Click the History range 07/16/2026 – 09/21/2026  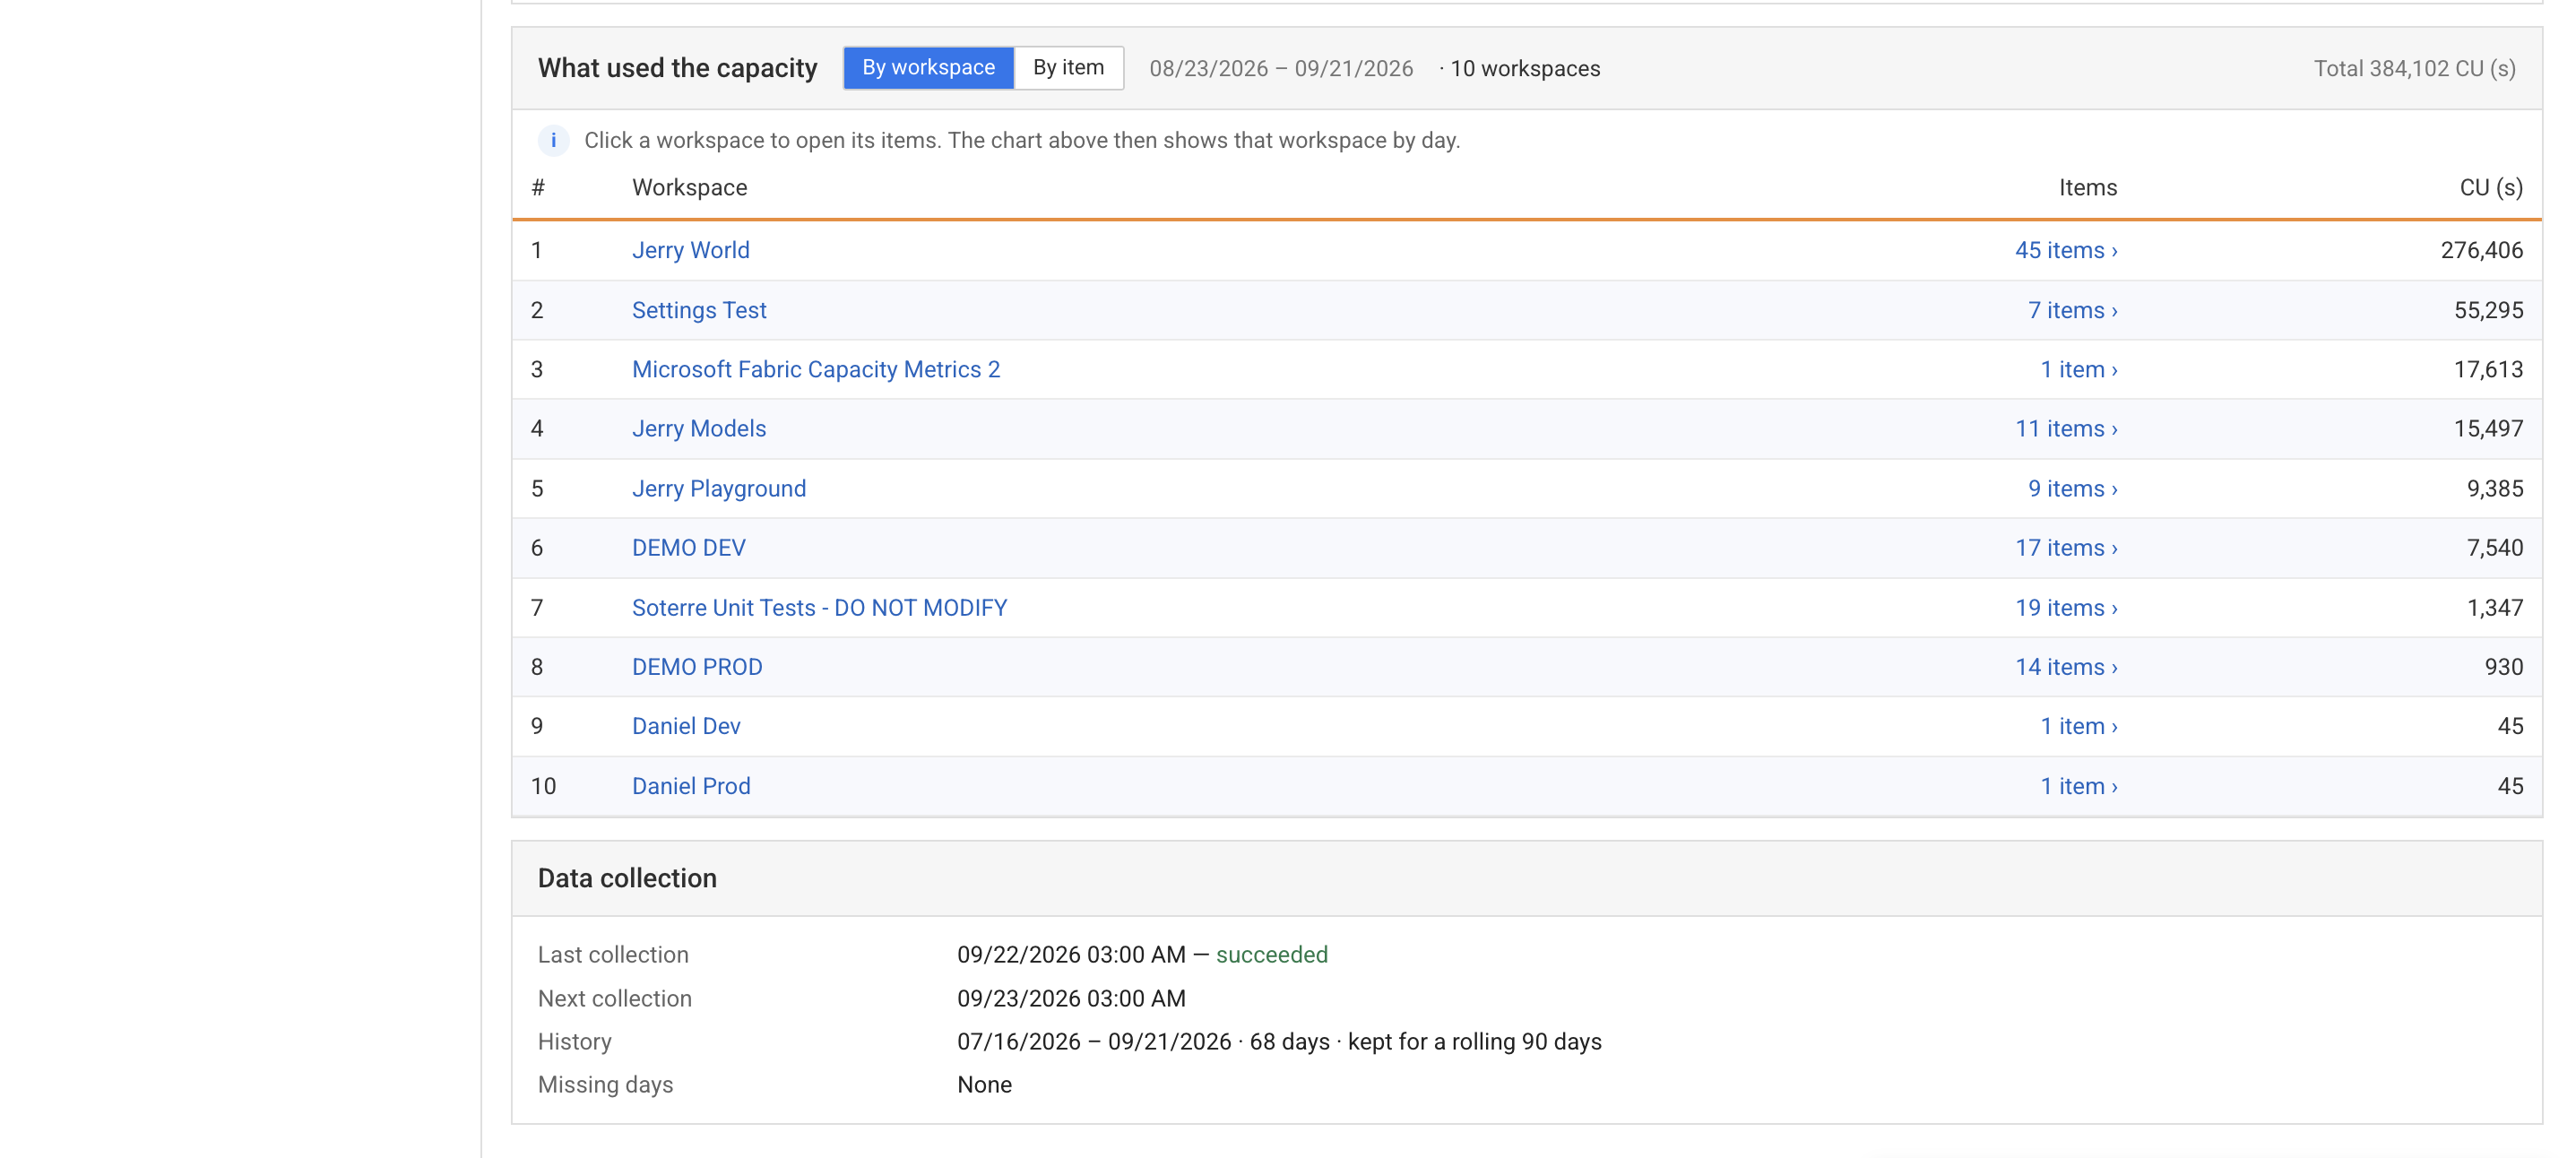[x=1094, y=1041]
